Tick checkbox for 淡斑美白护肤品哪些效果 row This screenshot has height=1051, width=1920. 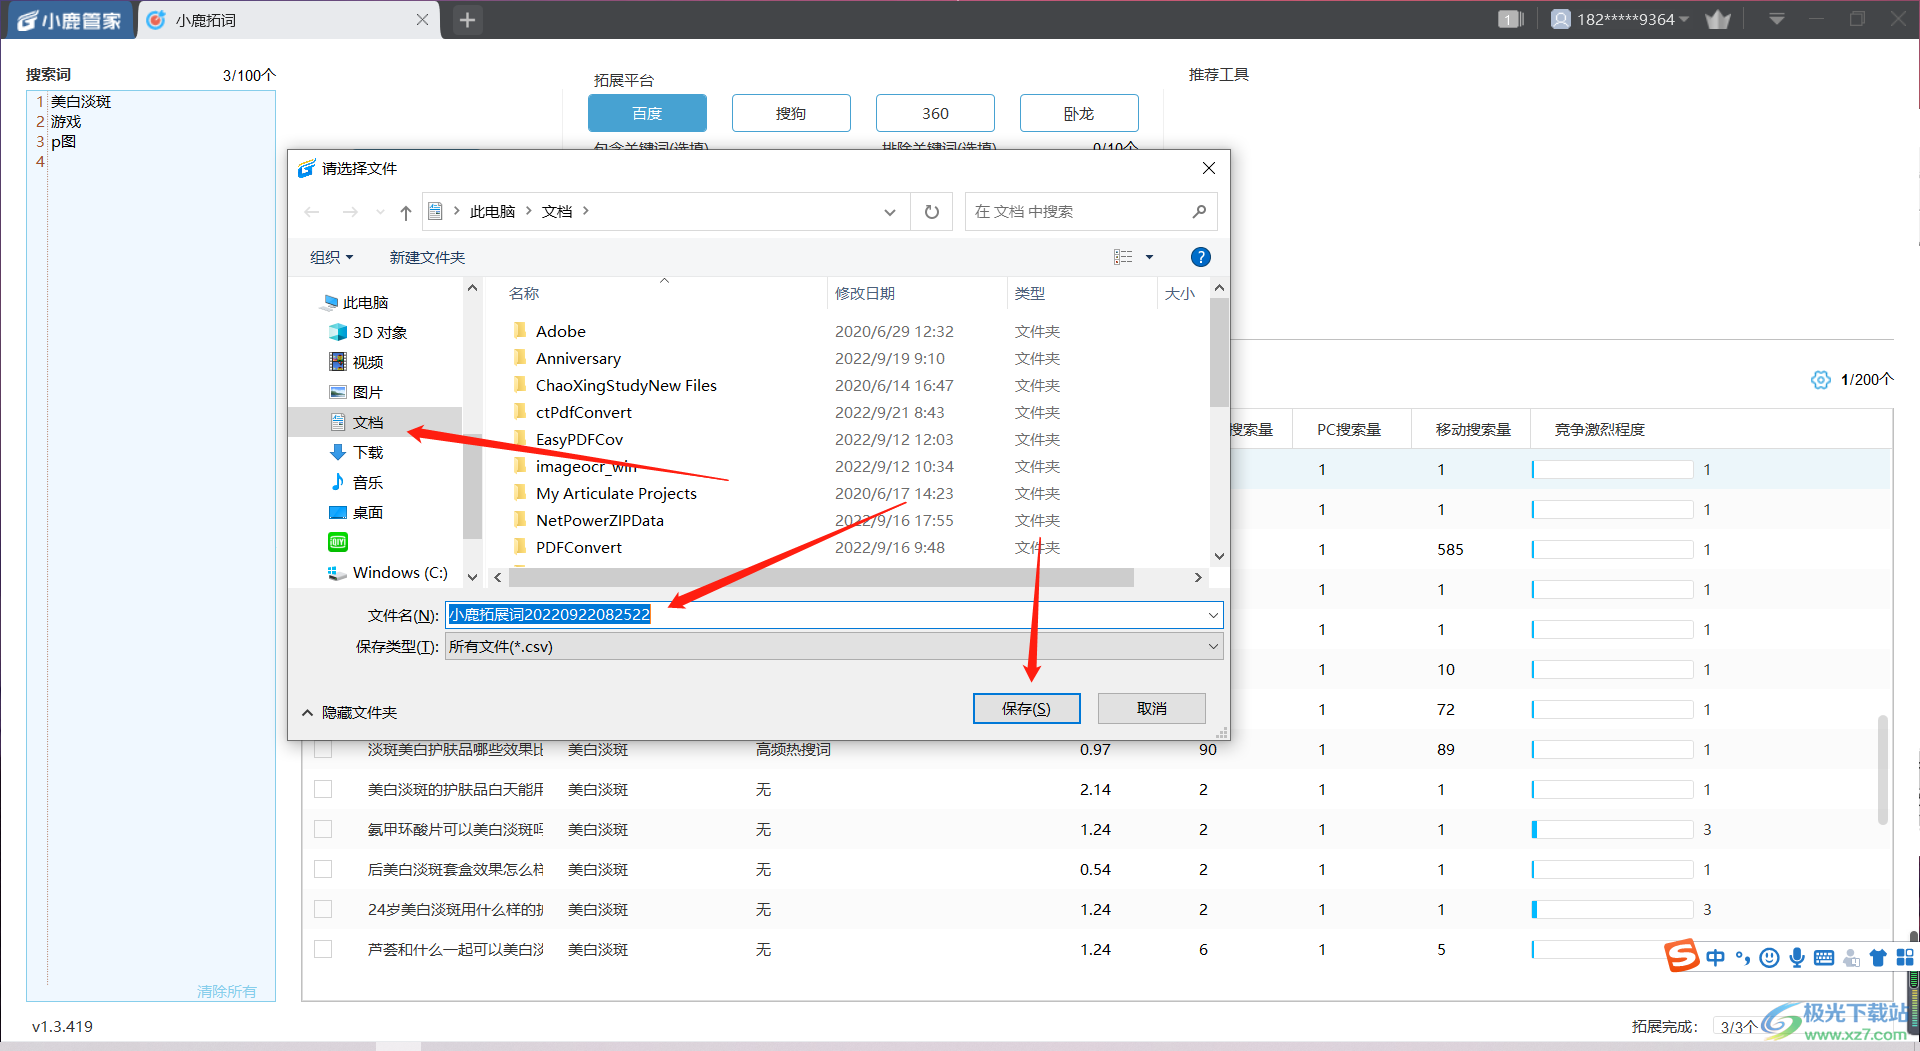click(323, 749)
